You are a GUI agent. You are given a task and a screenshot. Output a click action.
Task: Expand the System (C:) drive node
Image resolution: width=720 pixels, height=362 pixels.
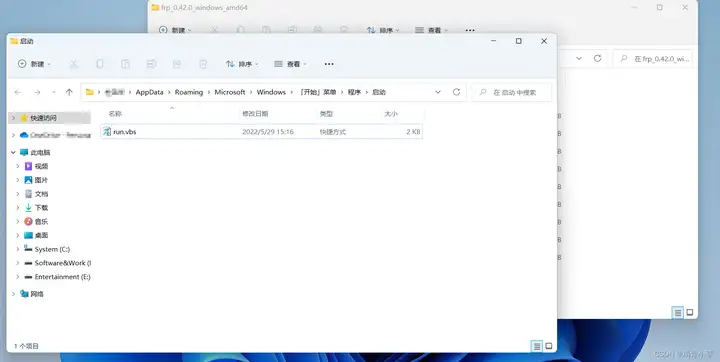tap(17, 249)
